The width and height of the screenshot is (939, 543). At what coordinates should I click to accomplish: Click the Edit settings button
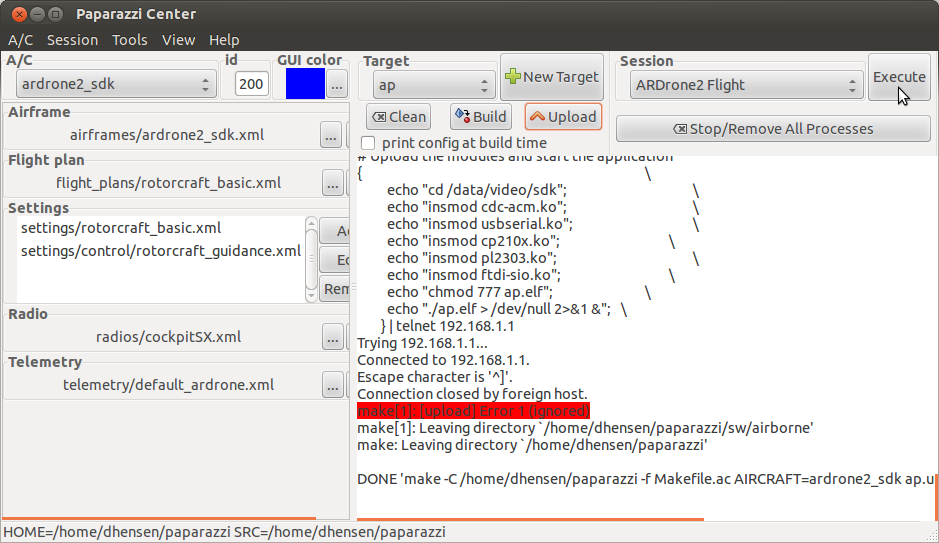[x=335, y=260]
